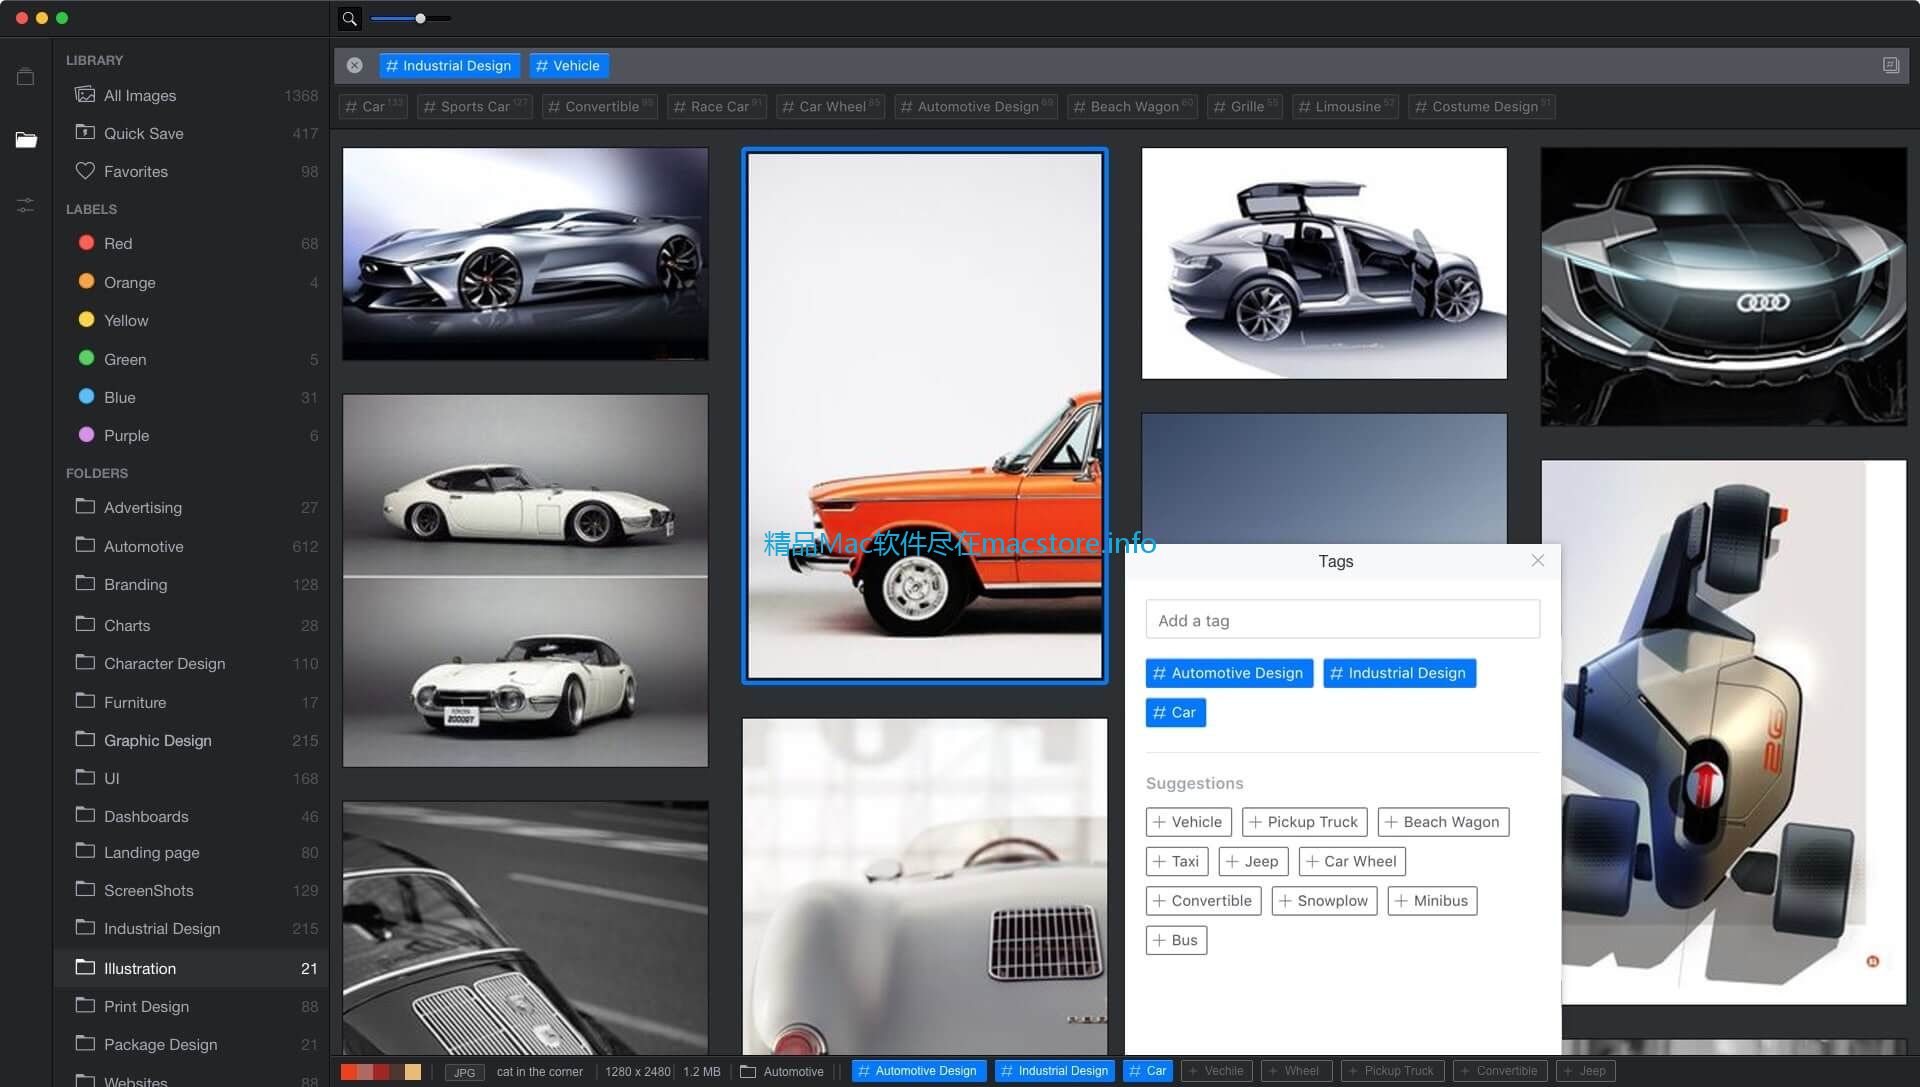
Task: Select All Images in Library
Action: point(192,95)
